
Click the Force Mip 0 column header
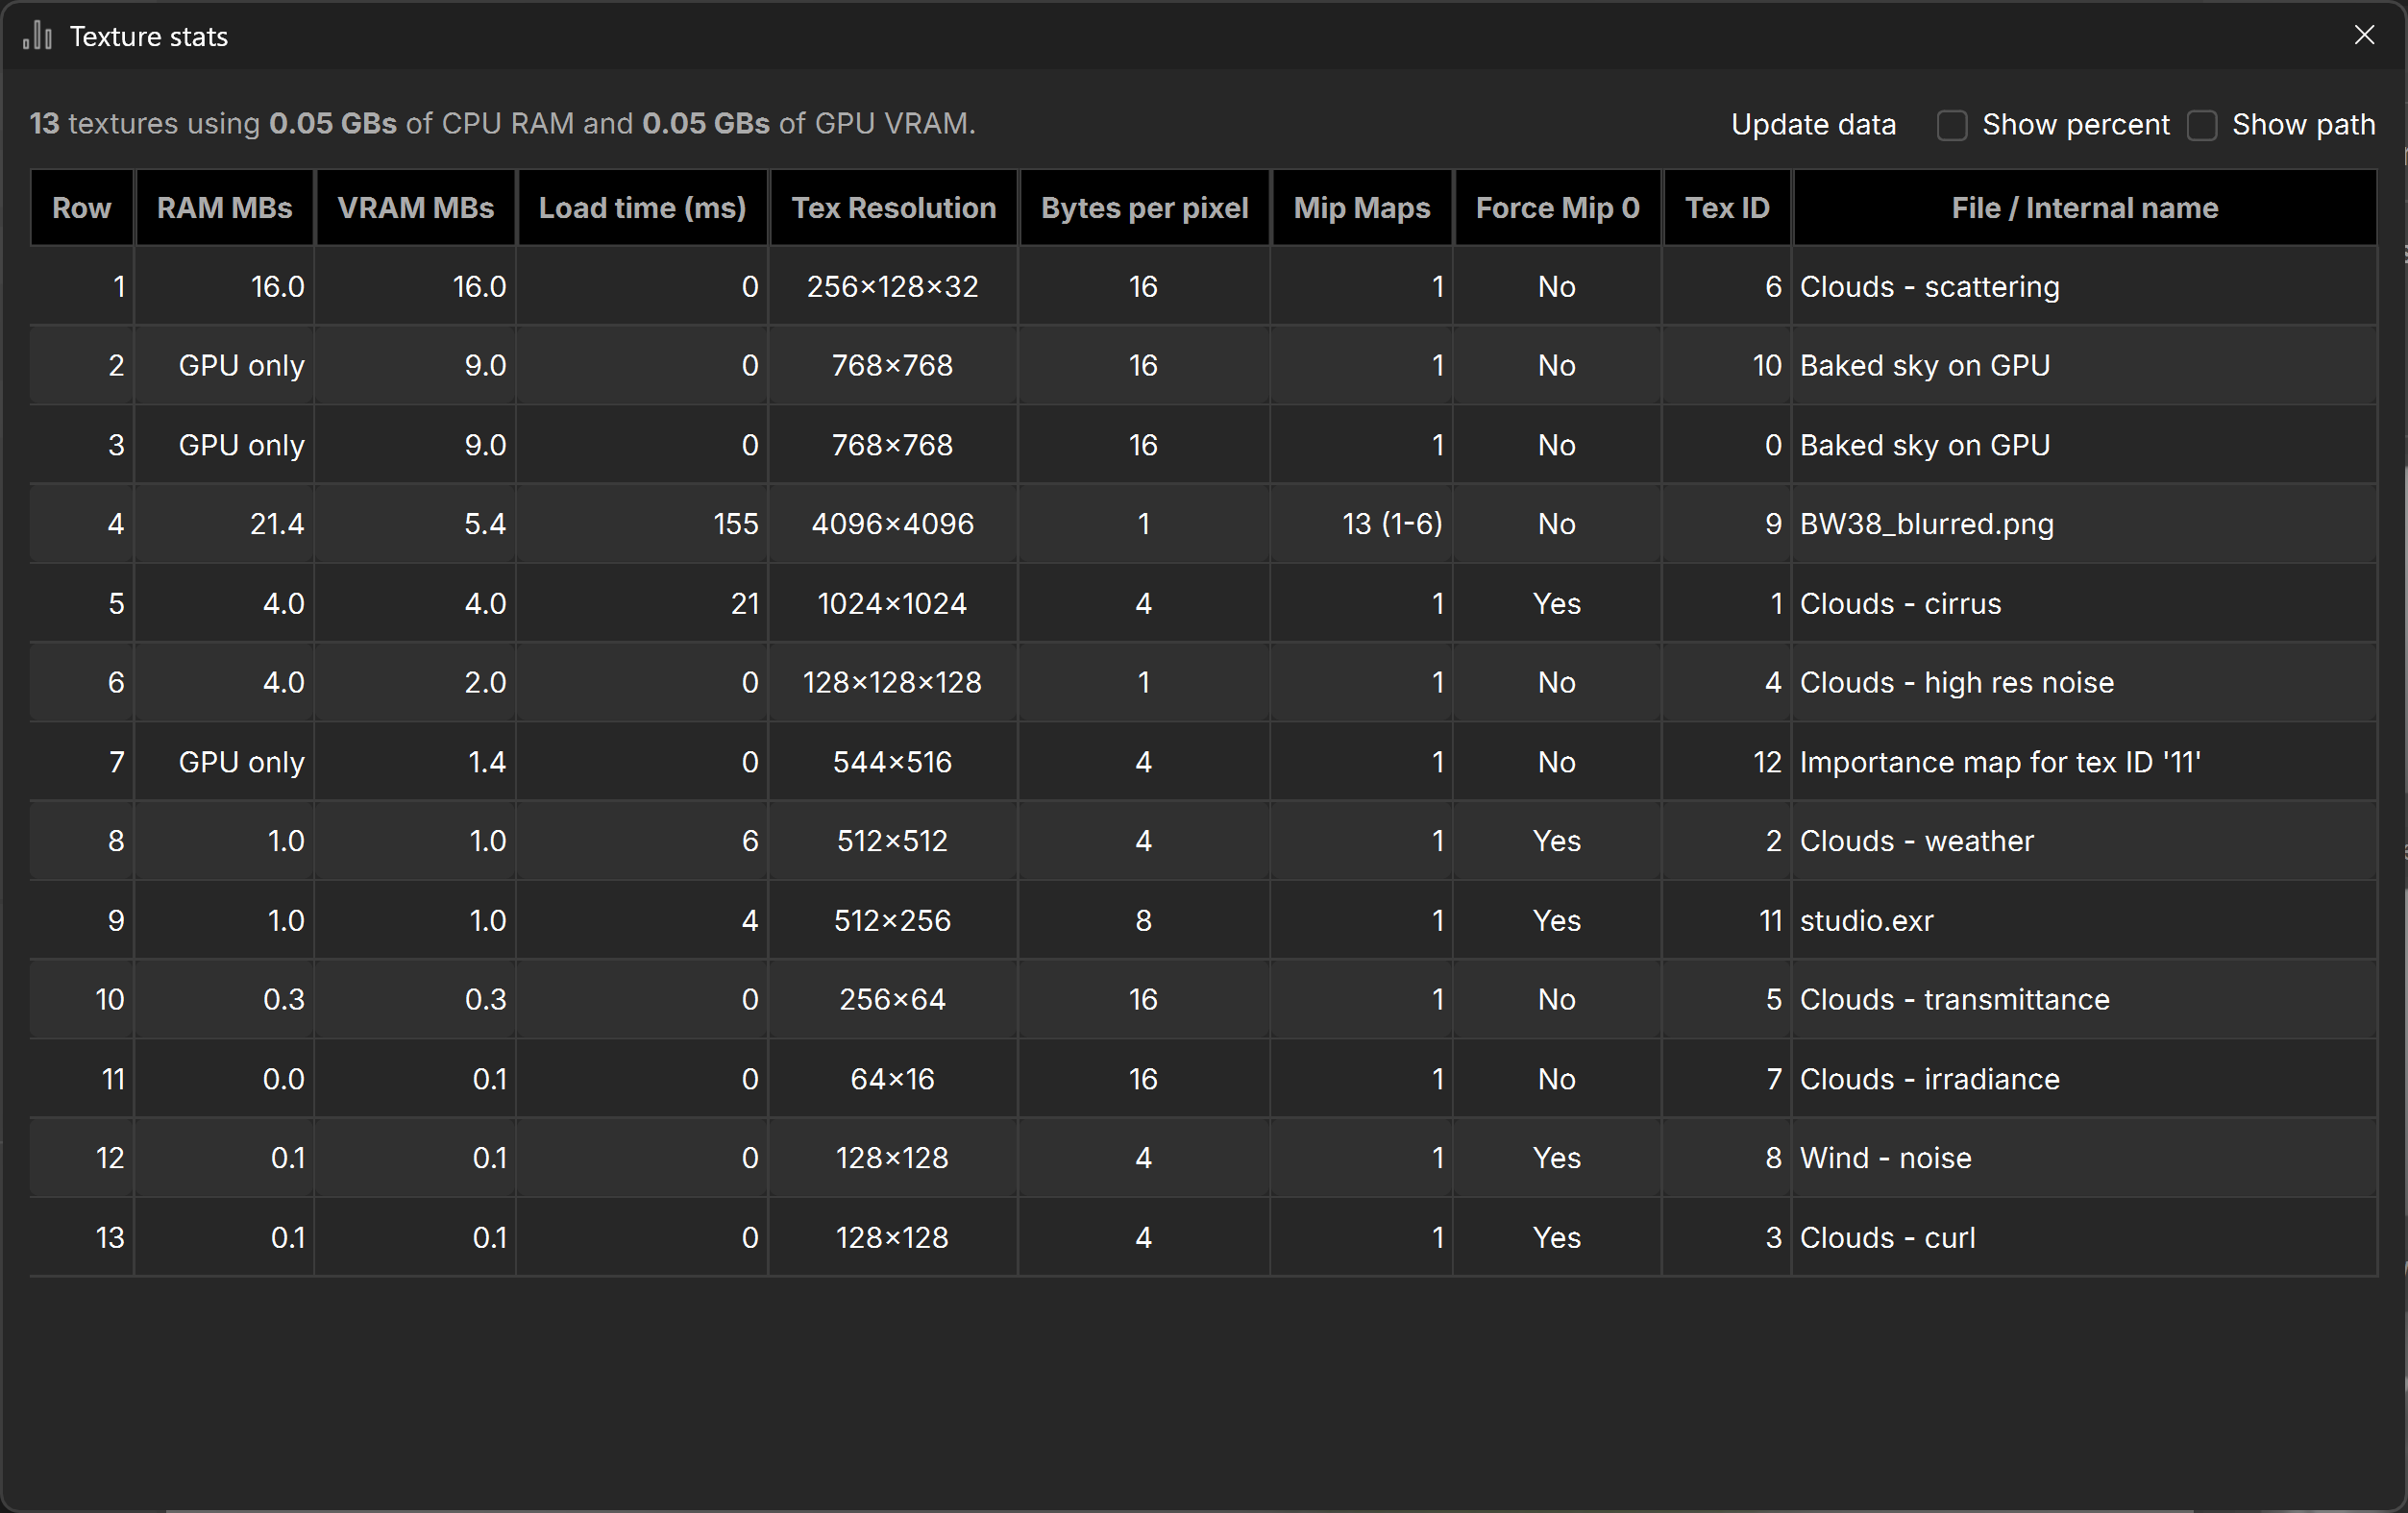(1558, 208)
